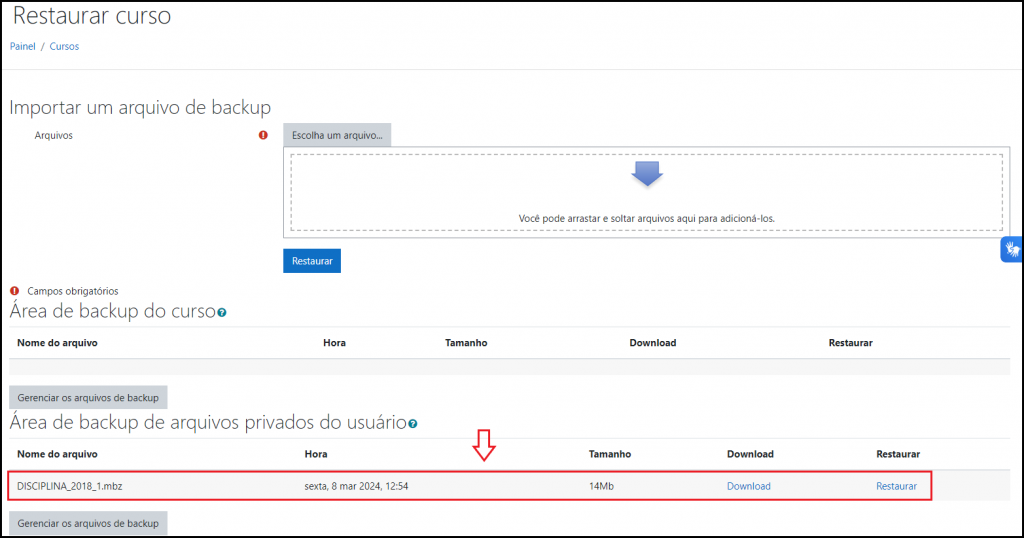Click the red required icon beside Arquivos
The height and width of the screenshot is (538, 1024).
(x=263, y=135)
